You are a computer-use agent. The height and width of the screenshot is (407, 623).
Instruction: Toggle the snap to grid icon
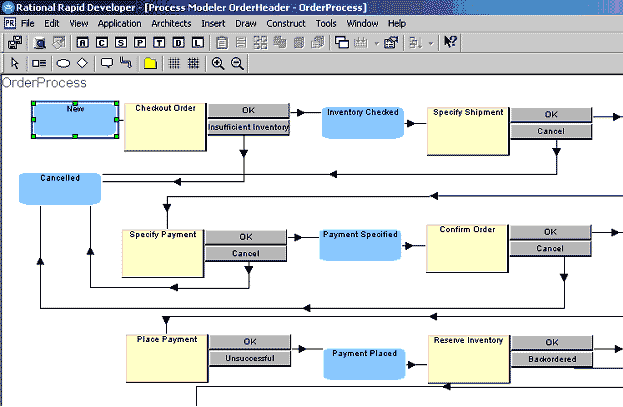click(193, 63)
